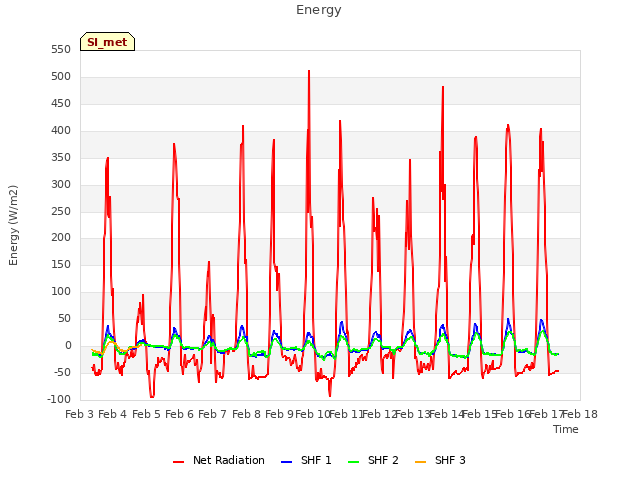Select the Net Radiation legend entry
The height and width of the screenshot is (480, 640).
[x=219, y=460]
